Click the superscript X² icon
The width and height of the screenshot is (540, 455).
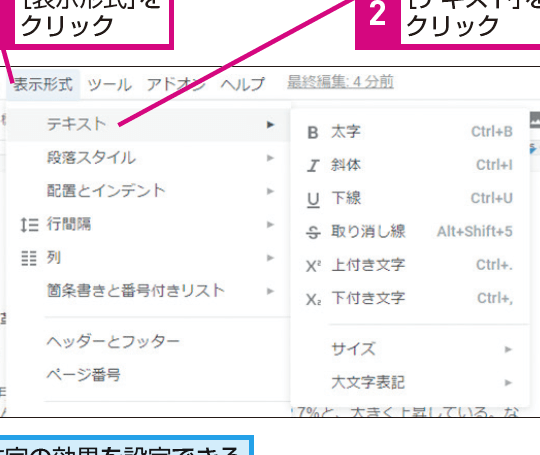[x=313, y=266]
